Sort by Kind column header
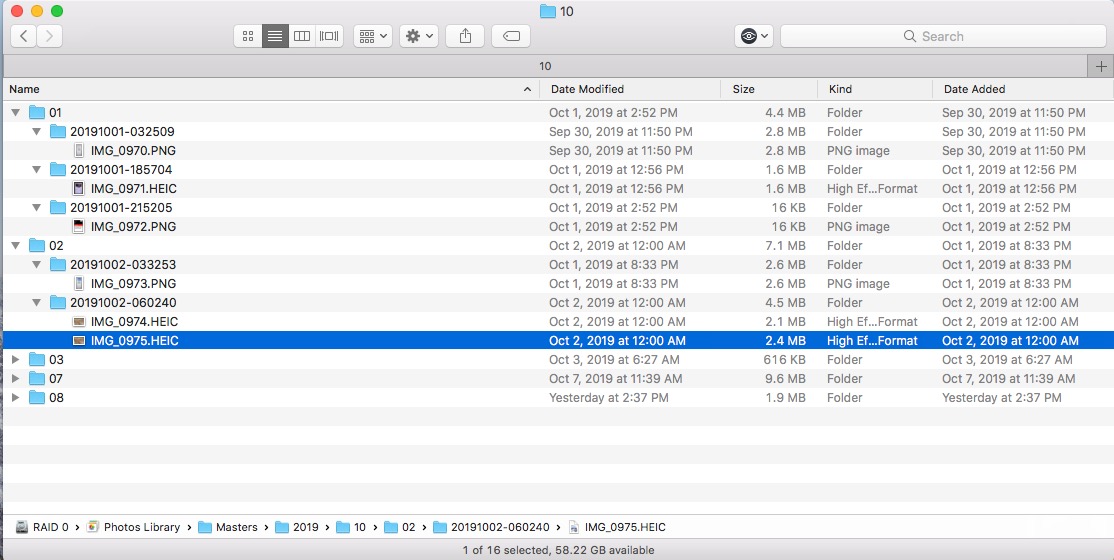1114x560 pixels. [875, 89]
